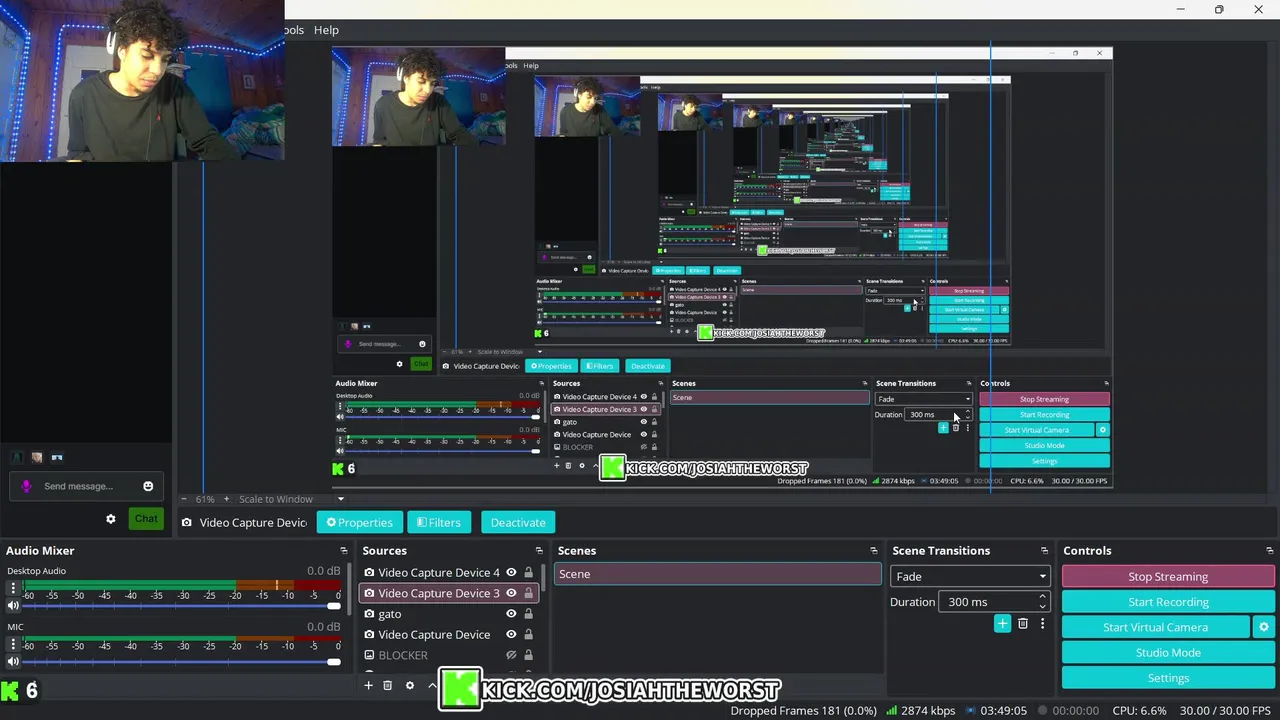The width and height of the screenshot is (1280, 720).
Task: Hide the plain Video Capture Device source
Action: (x=511, y=634)
